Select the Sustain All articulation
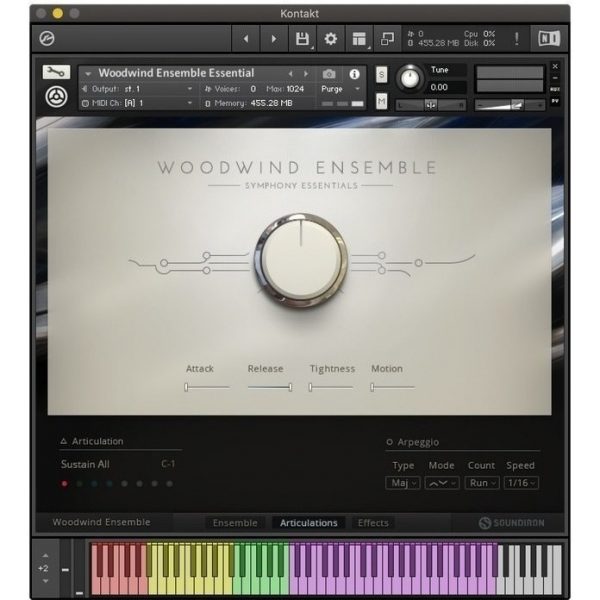 pos(85,464)
